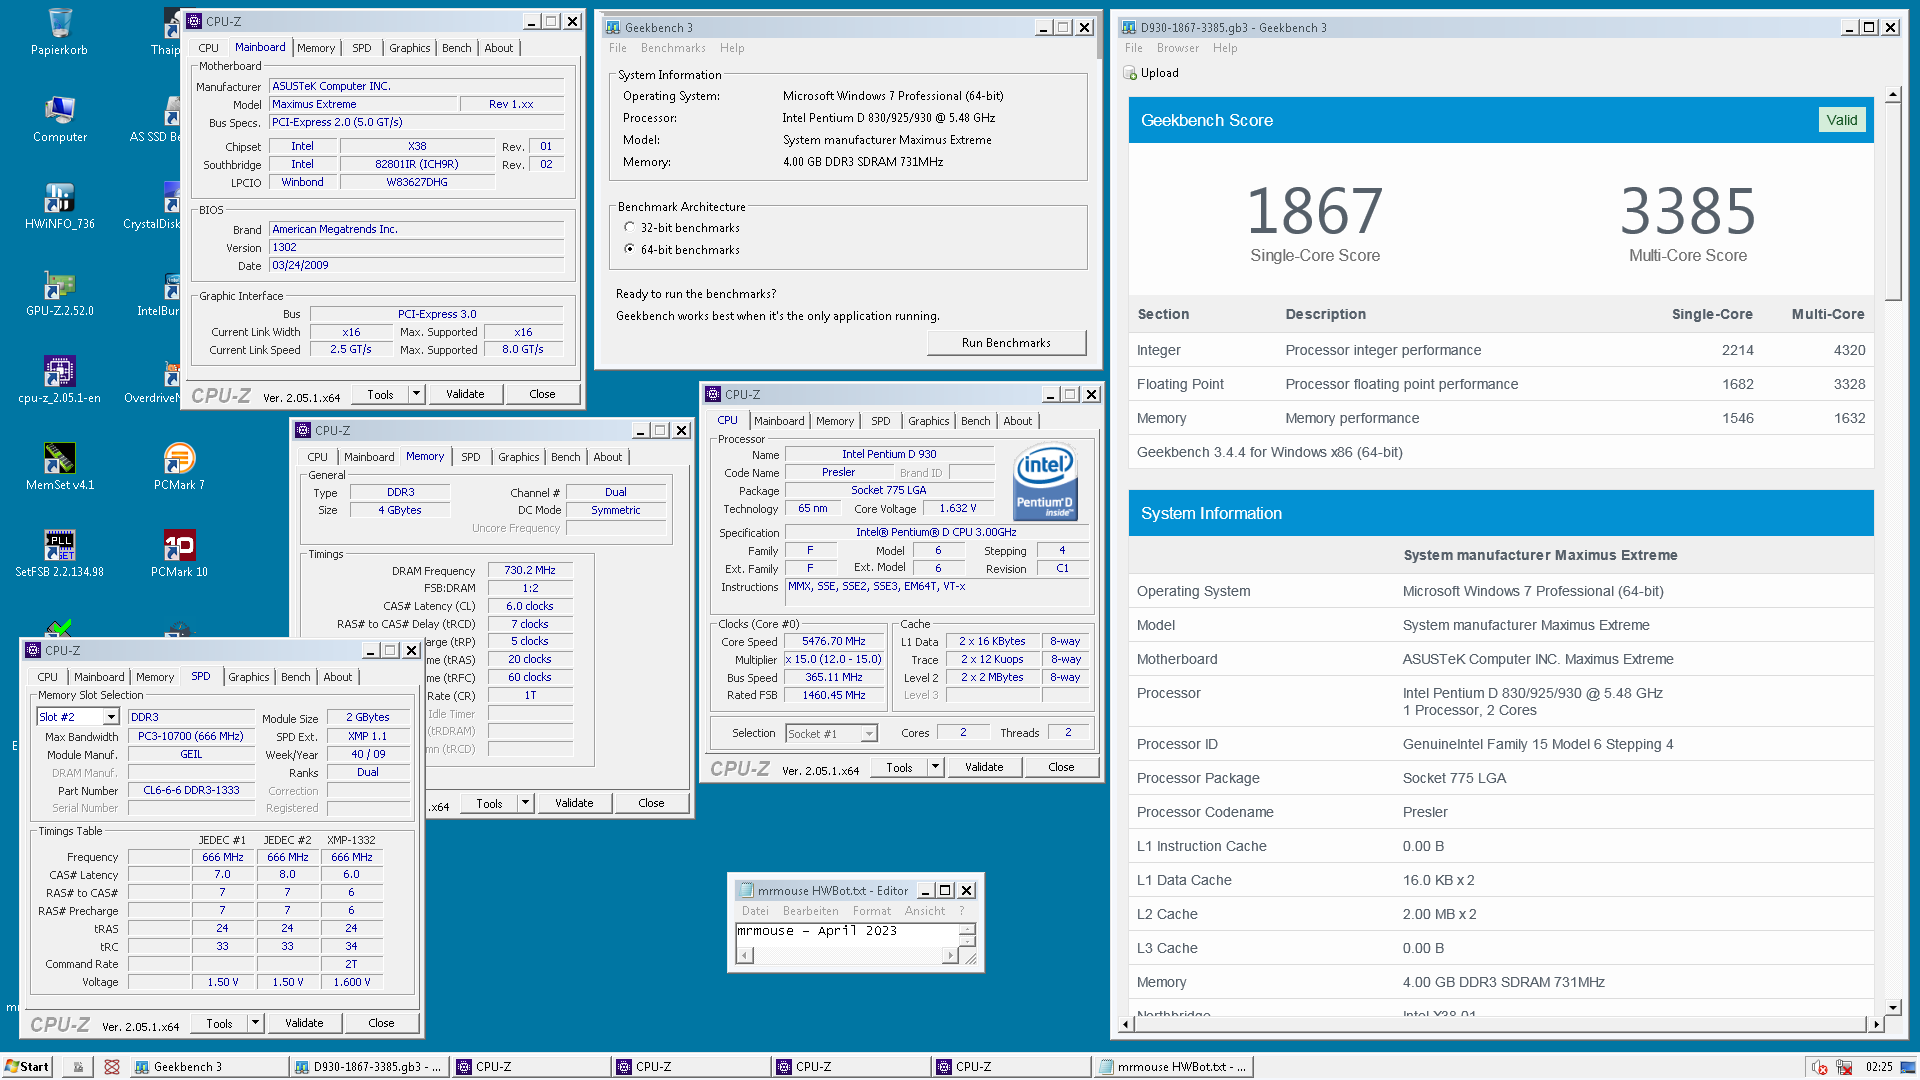This screenshot has height=1080, width=1920.
Task: Open Help menu in Geekbench 3 window
Action: click(732, 48)
